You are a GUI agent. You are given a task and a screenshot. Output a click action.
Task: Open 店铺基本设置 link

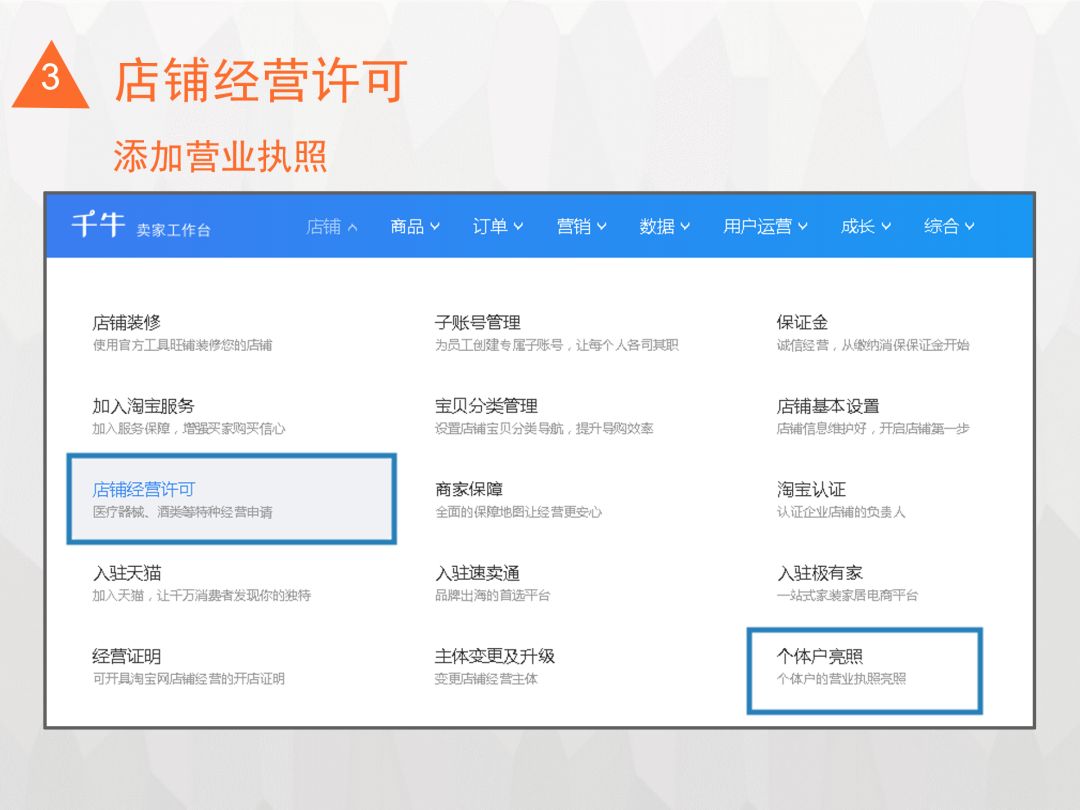pyautogui.click(x=828, y=406)
